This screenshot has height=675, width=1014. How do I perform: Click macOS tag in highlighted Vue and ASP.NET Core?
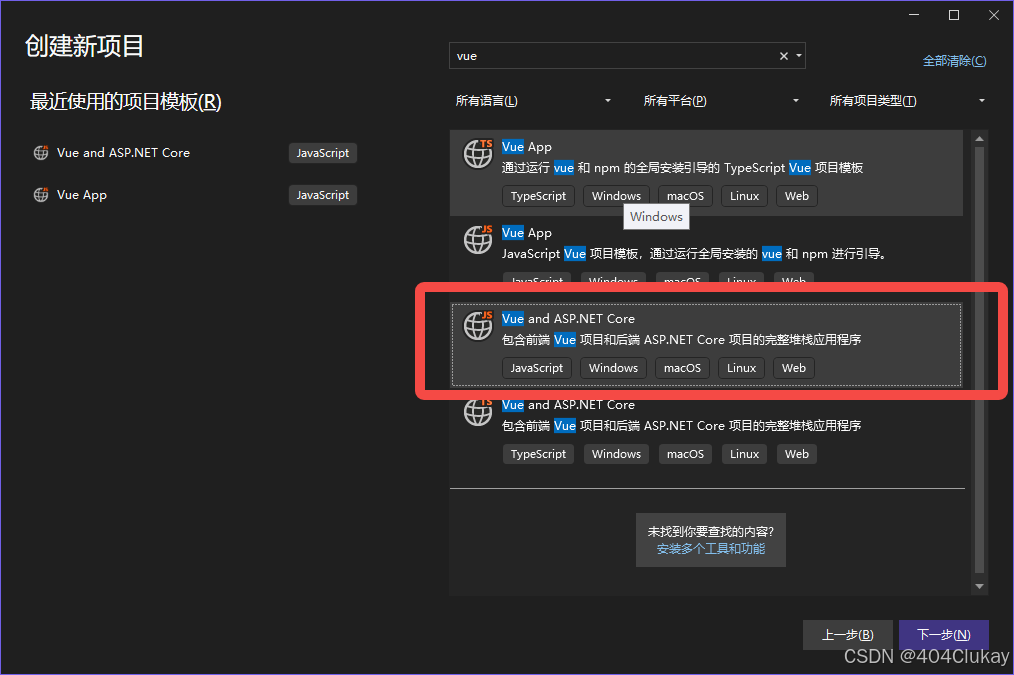coord(682,368)
